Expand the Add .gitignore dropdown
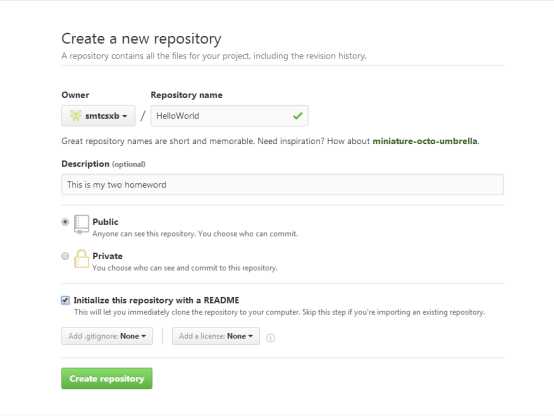 coord(107,336)
